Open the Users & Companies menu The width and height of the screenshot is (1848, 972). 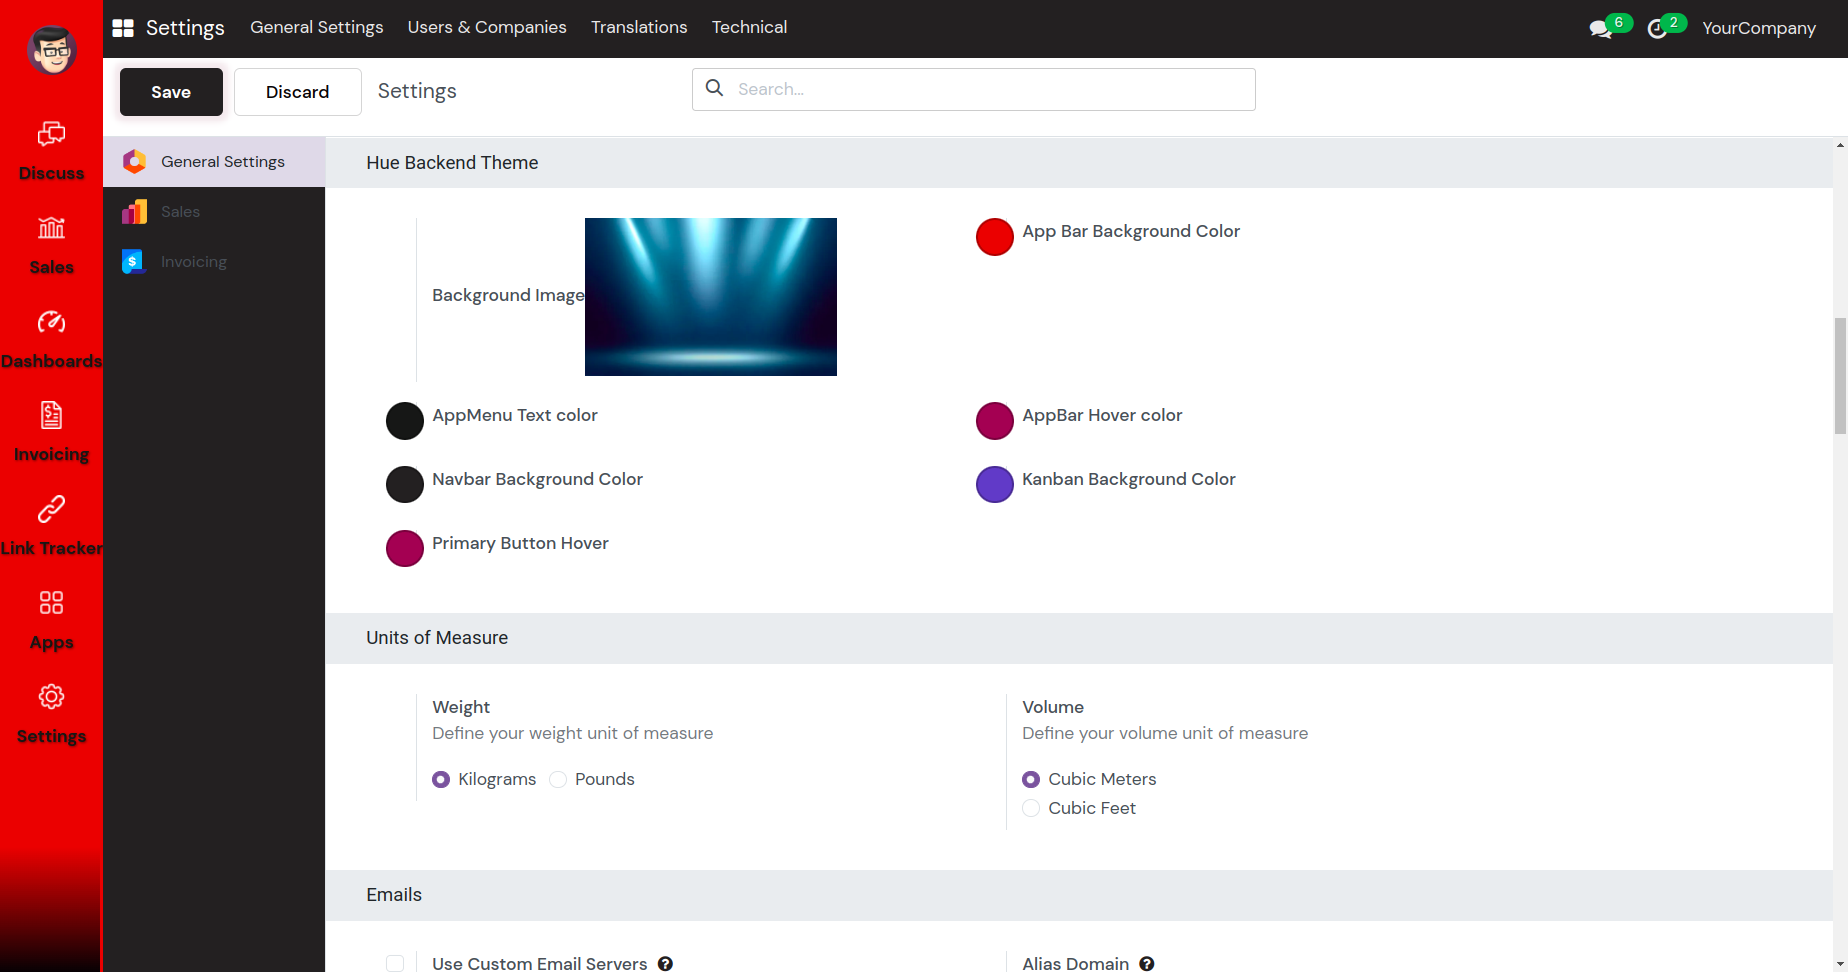coord(487,27)
